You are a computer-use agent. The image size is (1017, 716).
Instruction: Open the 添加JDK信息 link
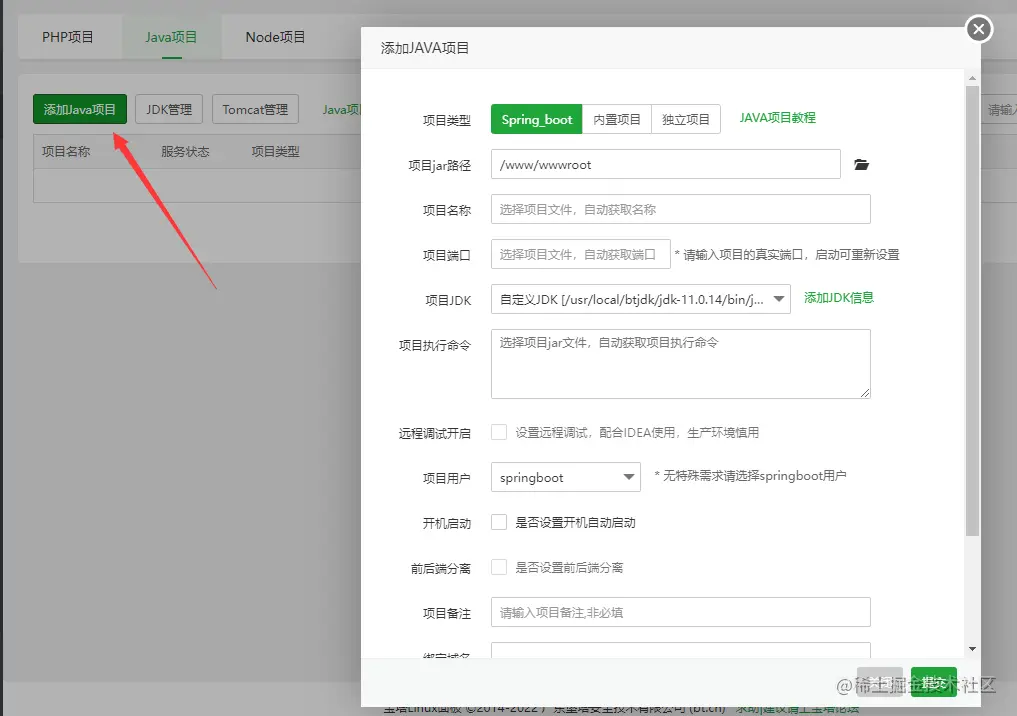(839, 298)
